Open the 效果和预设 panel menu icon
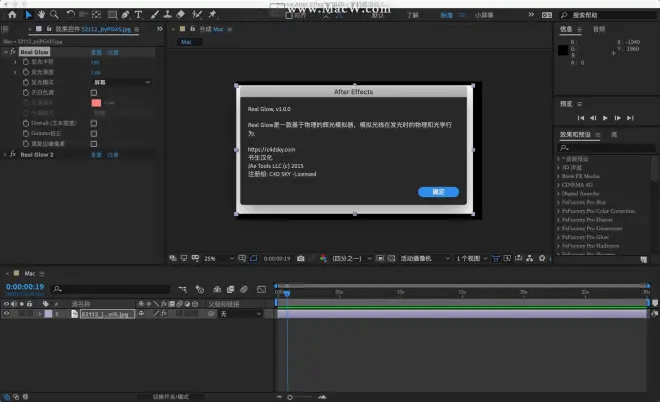Viewport: 660px width, 402px height. (x=598, y=135)
